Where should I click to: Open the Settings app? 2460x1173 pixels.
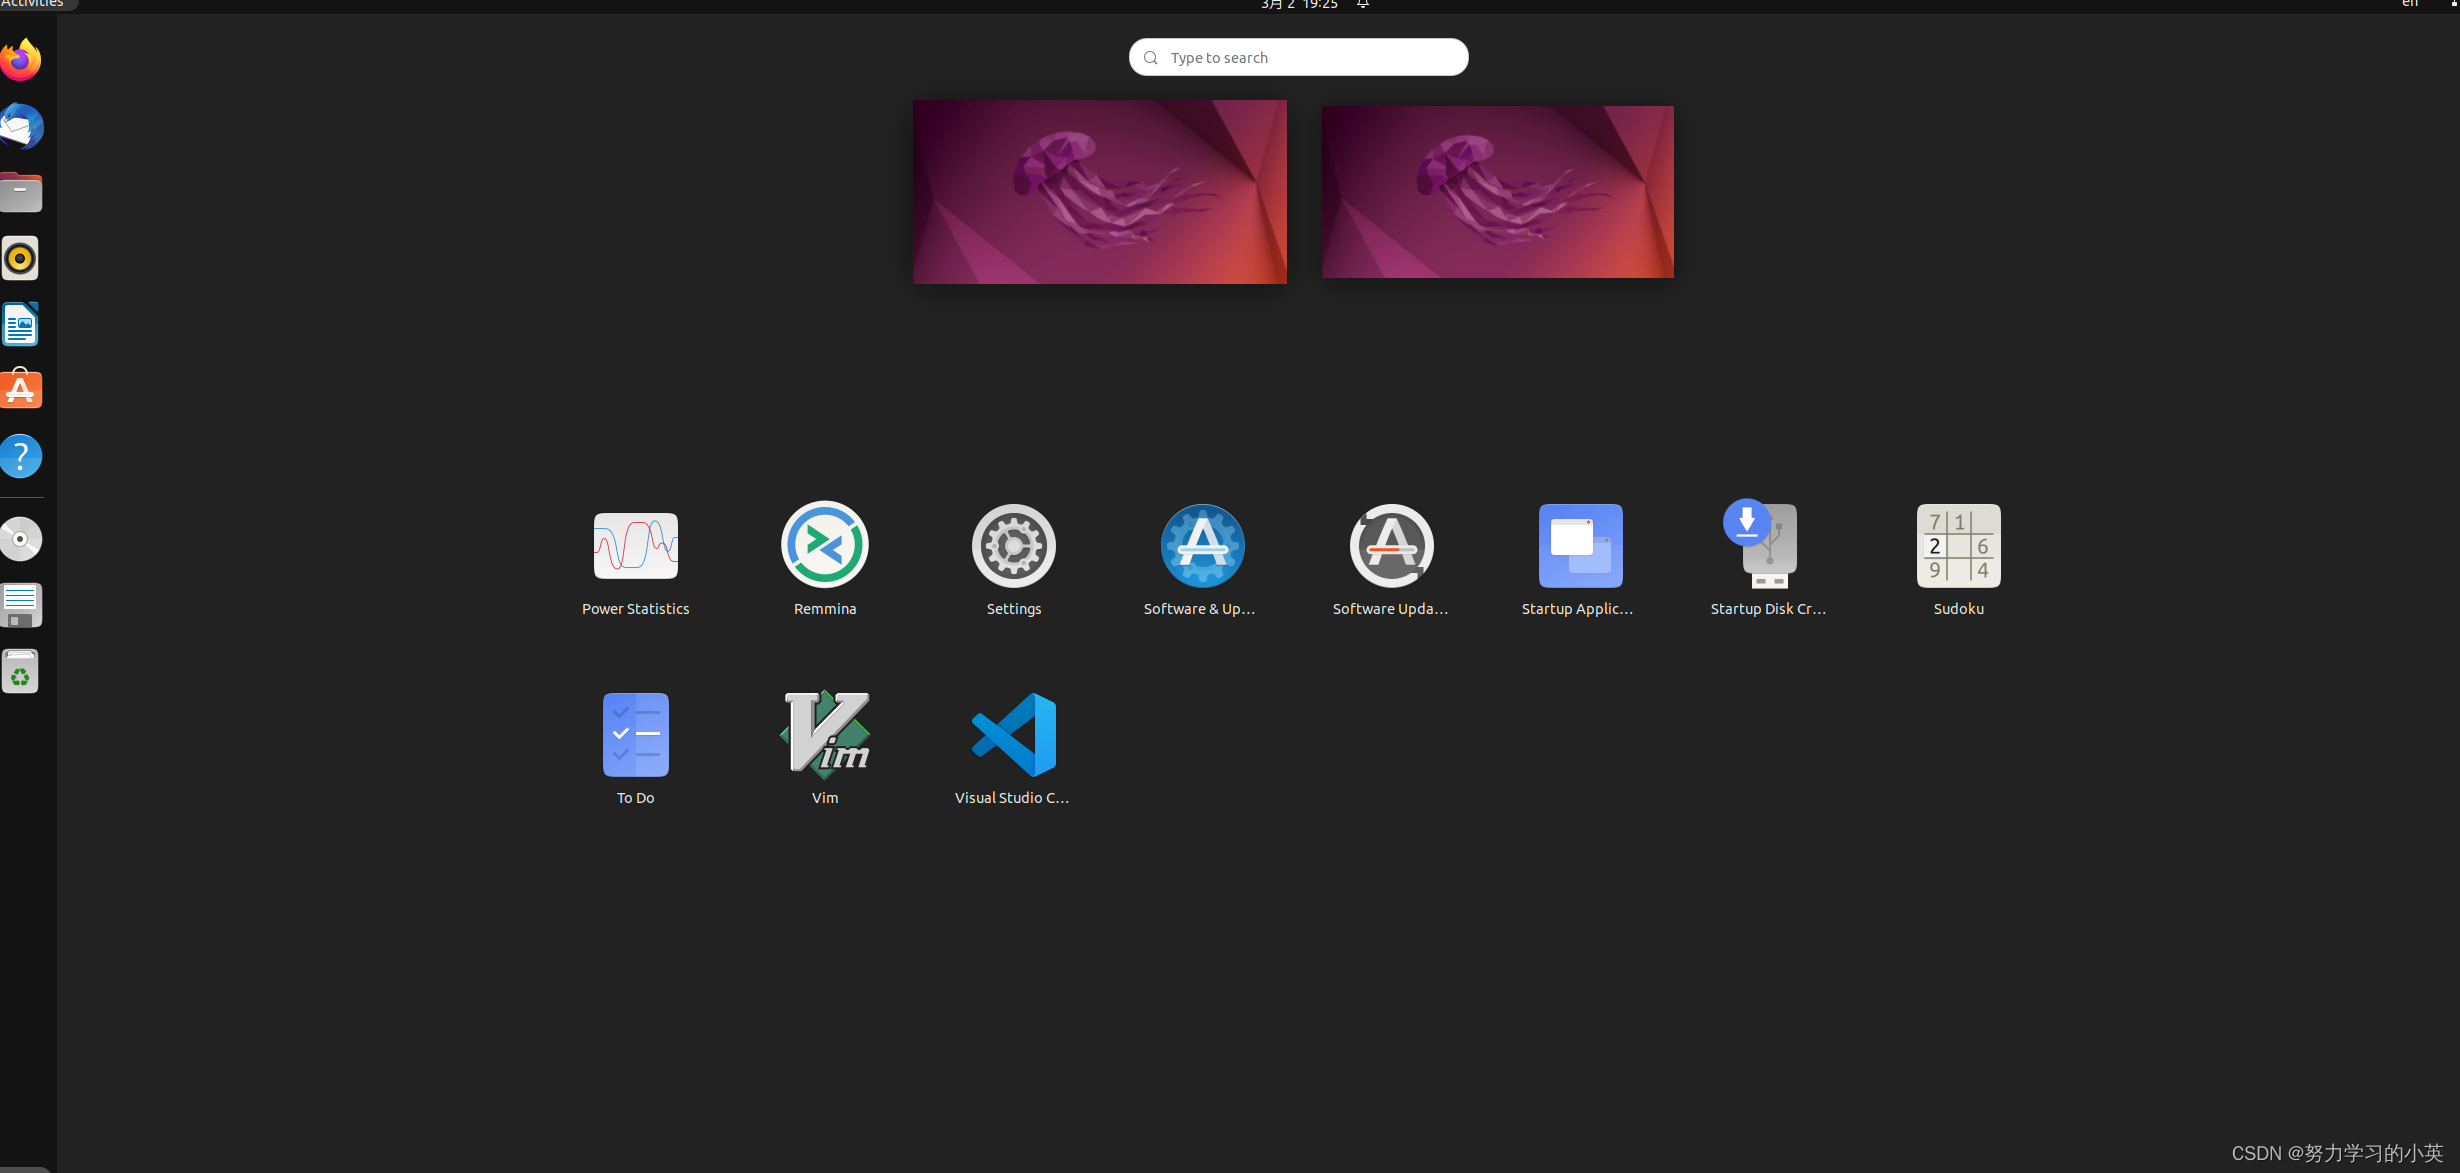tap(1013, 547)
